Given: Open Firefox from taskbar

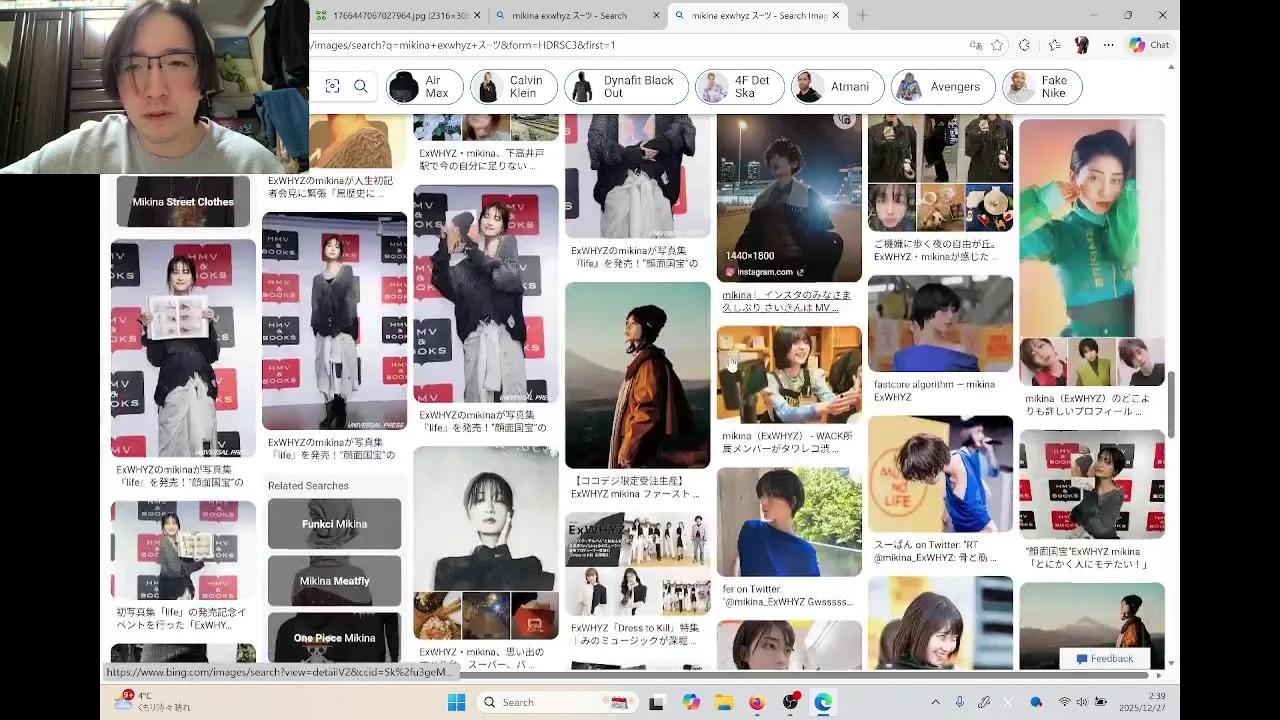Looking at the screenshot, I should [x=757, y=702].
